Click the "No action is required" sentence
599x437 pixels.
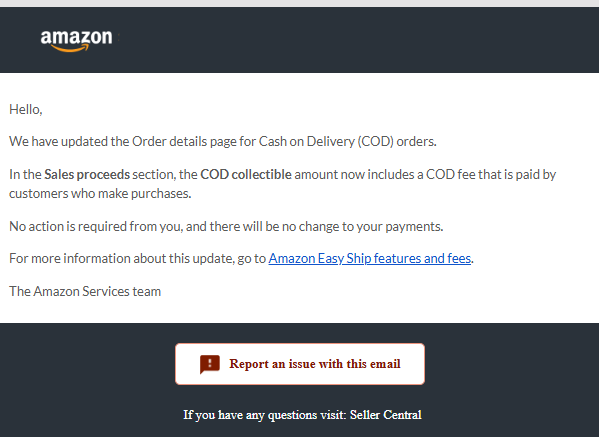point(226,227)
